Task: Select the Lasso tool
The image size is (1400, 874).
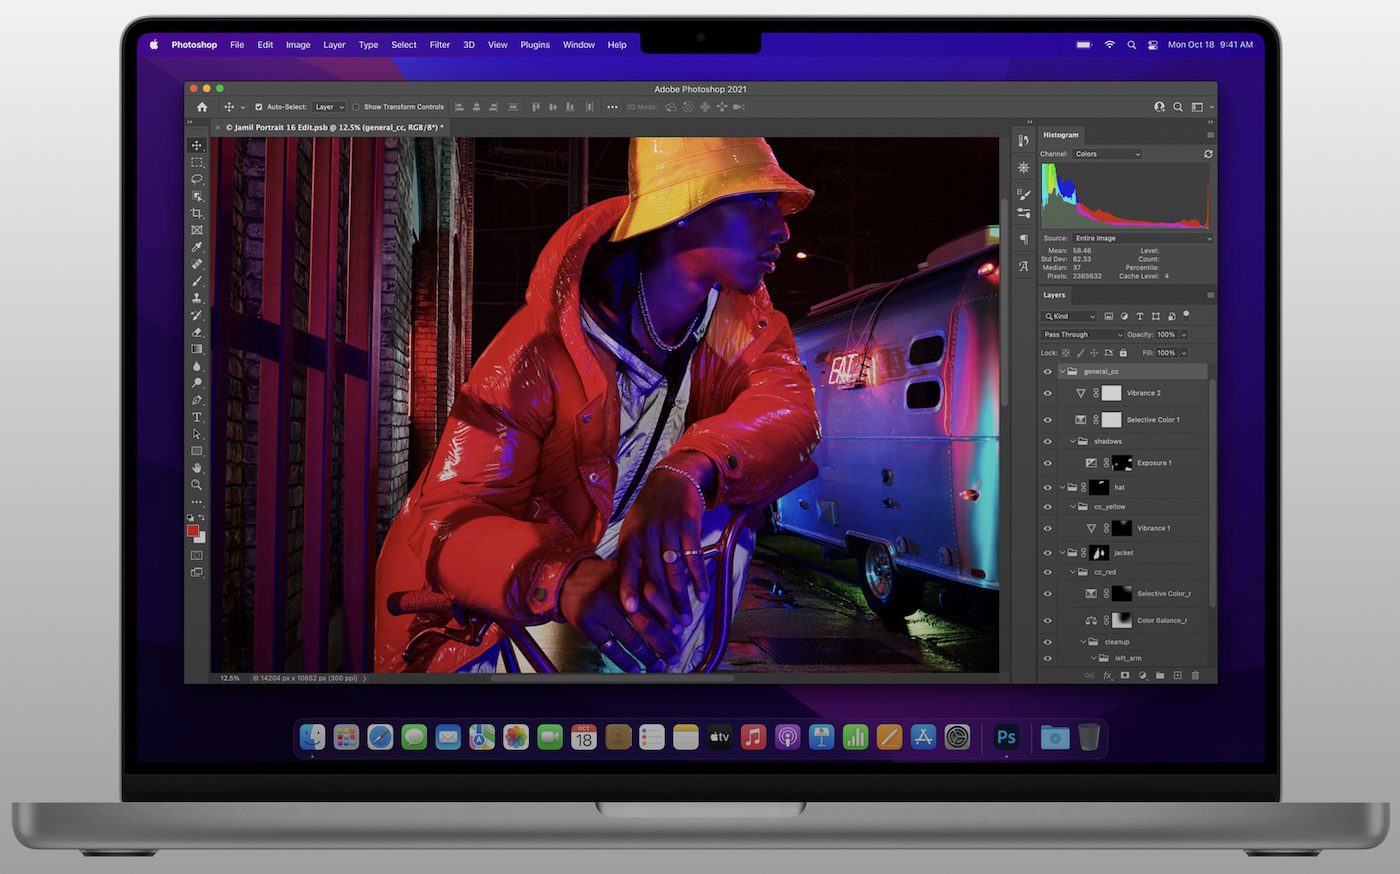Action: [197, 179]
